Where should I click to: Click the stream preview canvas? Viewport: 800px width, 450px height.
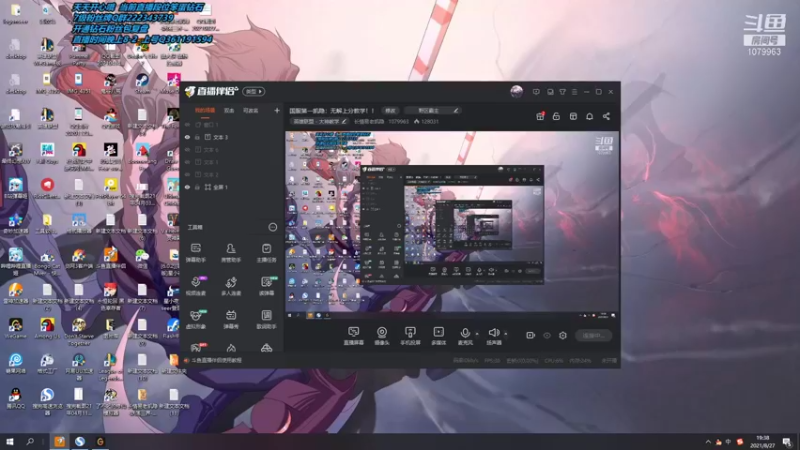pyautogui.click(x=452, y=226)
